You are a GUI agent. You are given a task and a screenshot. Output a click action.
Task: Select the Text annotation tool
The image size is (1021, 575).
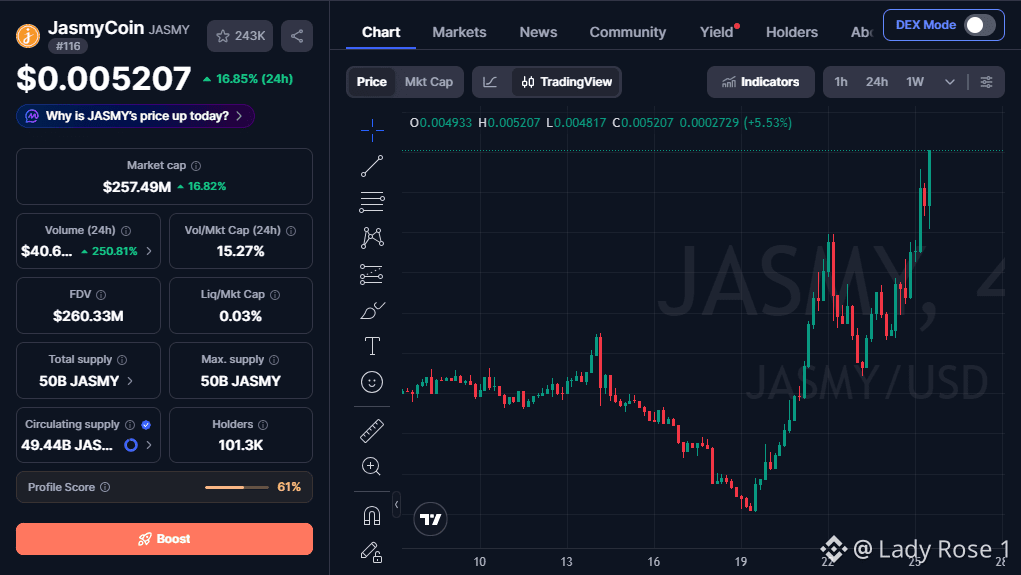[372, 346]
